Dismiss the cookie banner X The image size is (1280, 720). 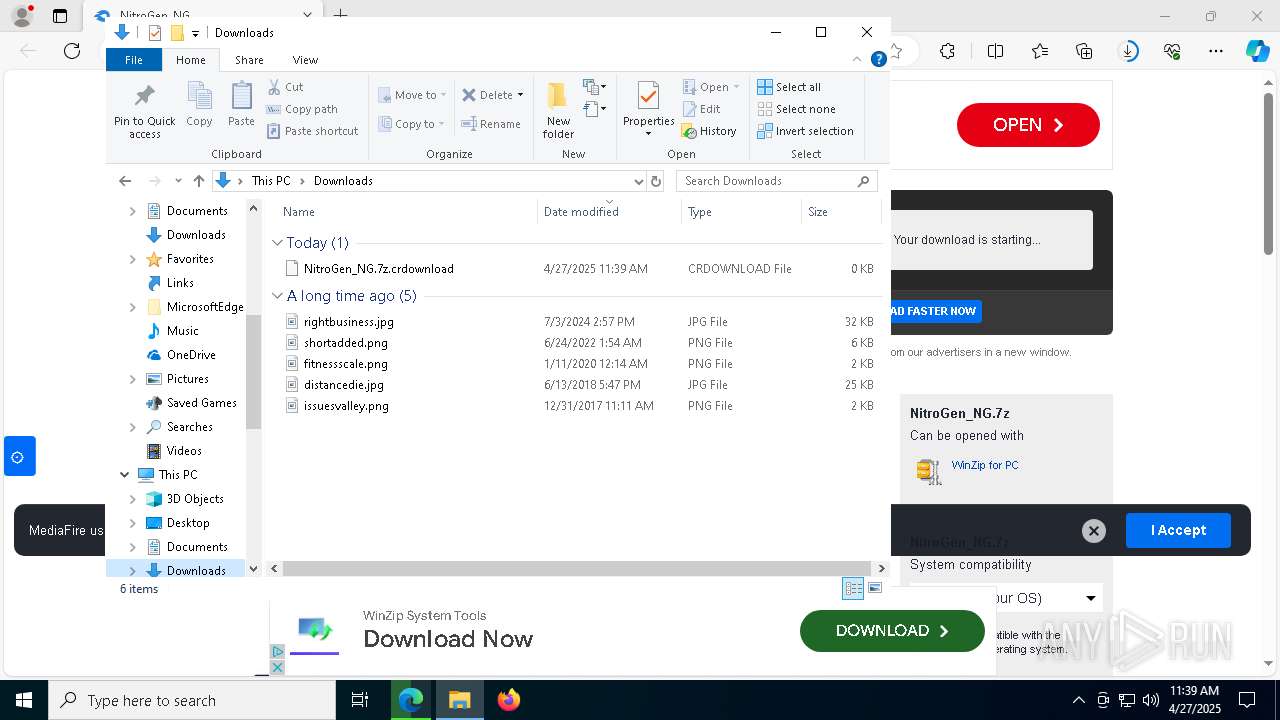click(1094, 531)
